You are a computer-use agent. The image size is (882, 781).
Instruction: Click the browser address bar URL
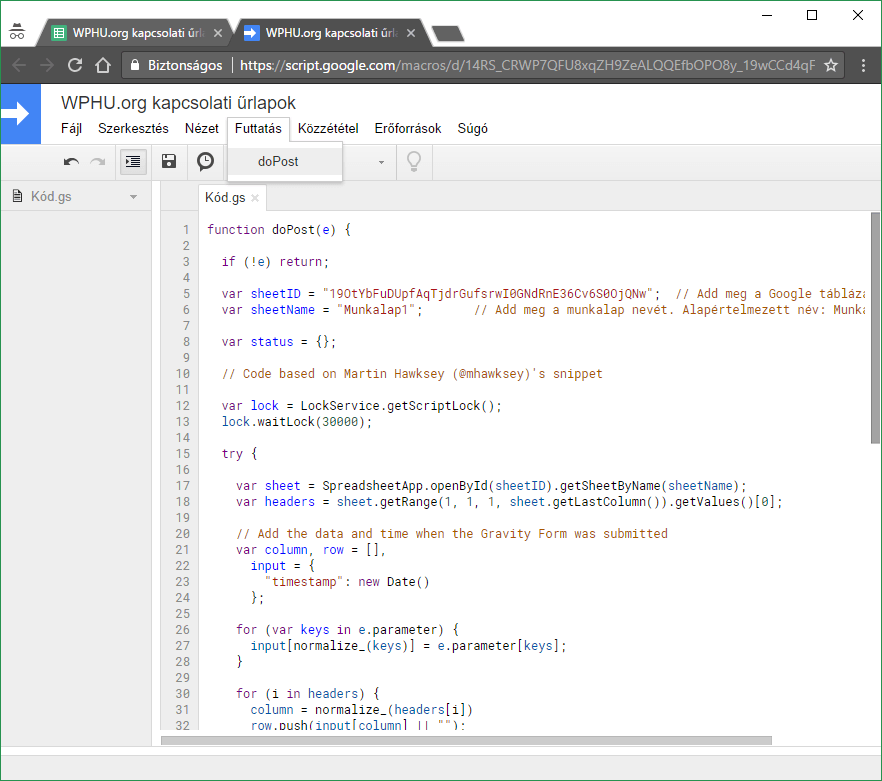[527, 65]
